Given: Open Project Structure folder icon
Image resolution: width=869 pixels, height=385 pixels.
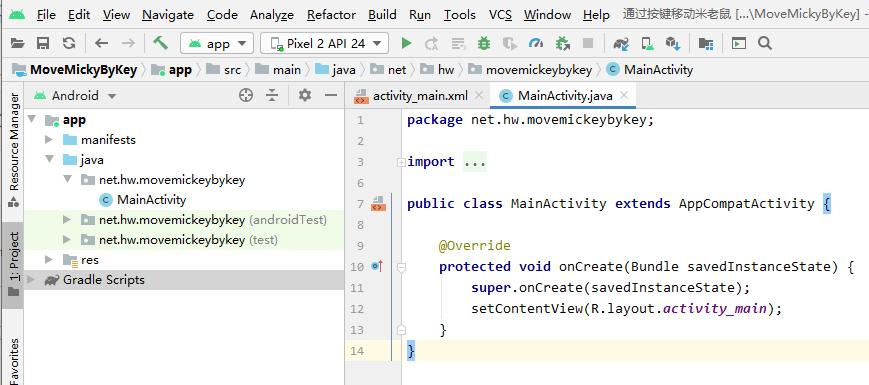Looking at the screenshot, I should [706, 43].
